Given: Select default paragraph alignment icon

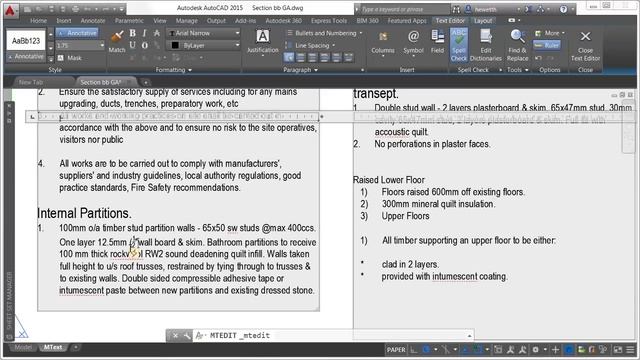Looking at the screenshot, I should (x=289, y=58).
